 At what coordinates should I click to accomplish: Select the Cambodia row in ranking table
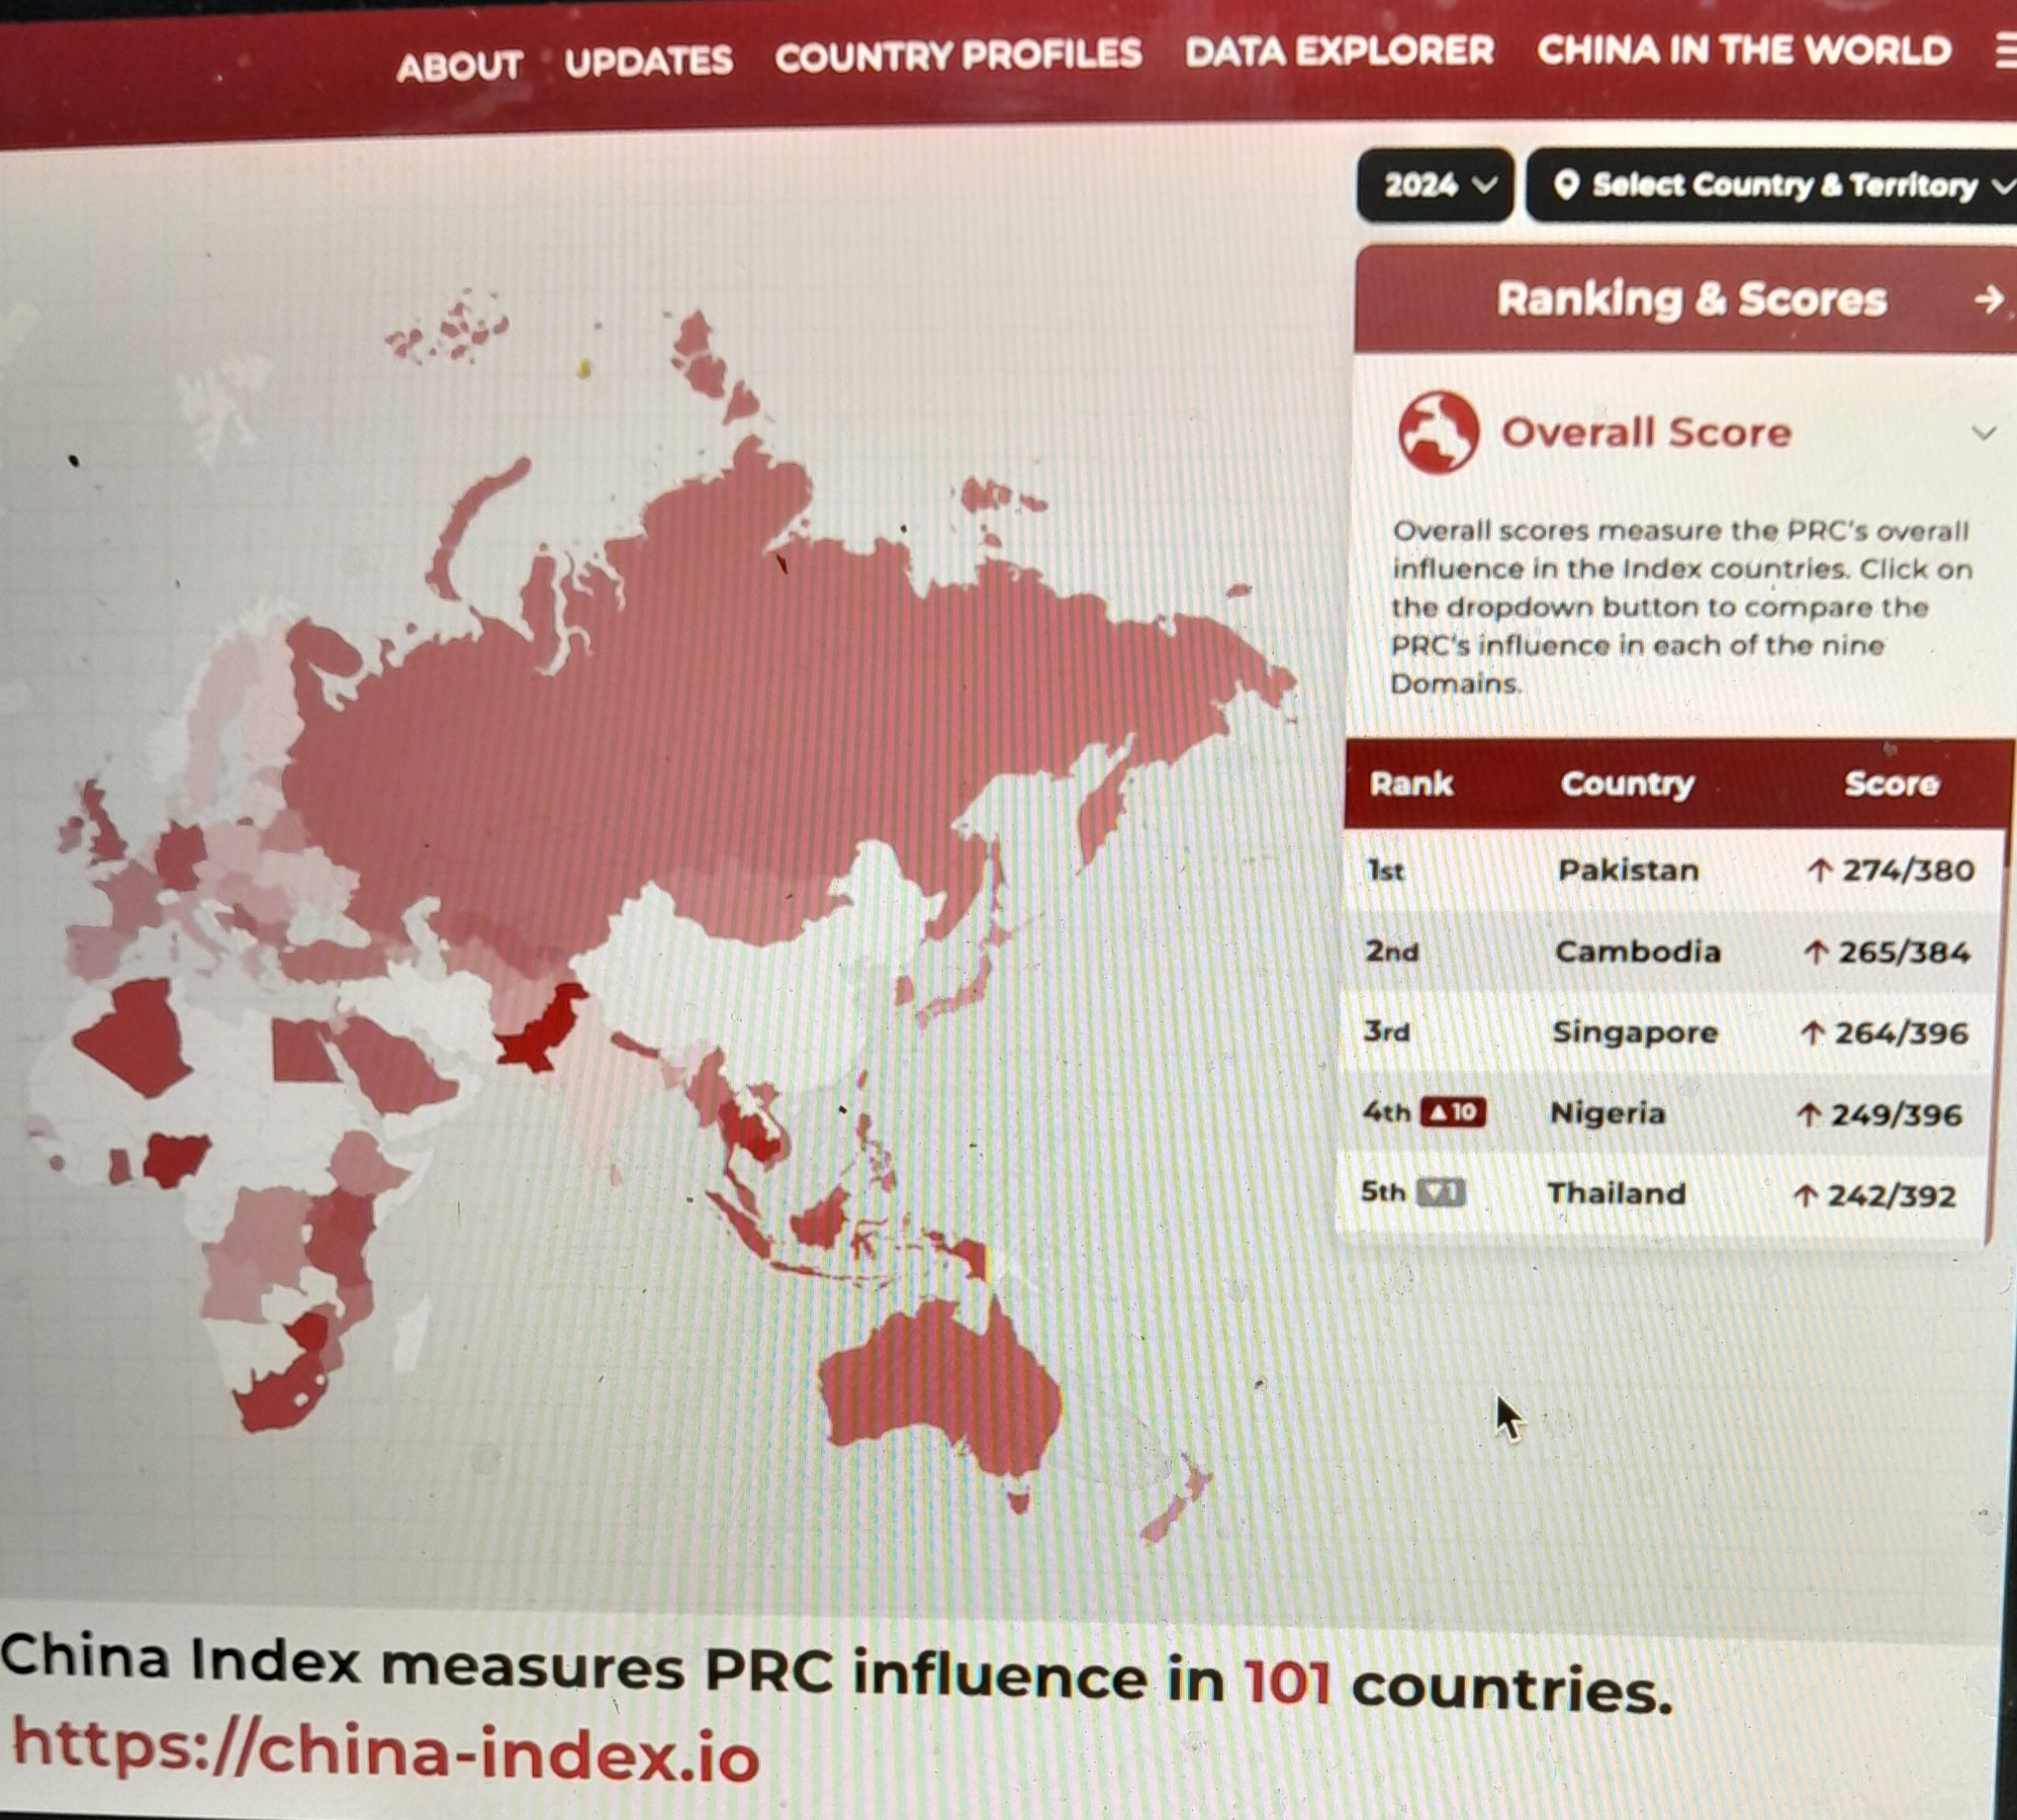click(x=1637, y=951)
